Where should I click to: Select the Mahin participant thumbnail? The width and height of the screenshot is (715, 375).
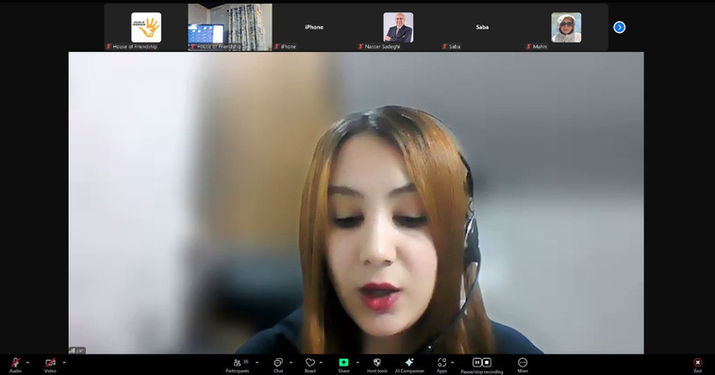tap(566, 27)
